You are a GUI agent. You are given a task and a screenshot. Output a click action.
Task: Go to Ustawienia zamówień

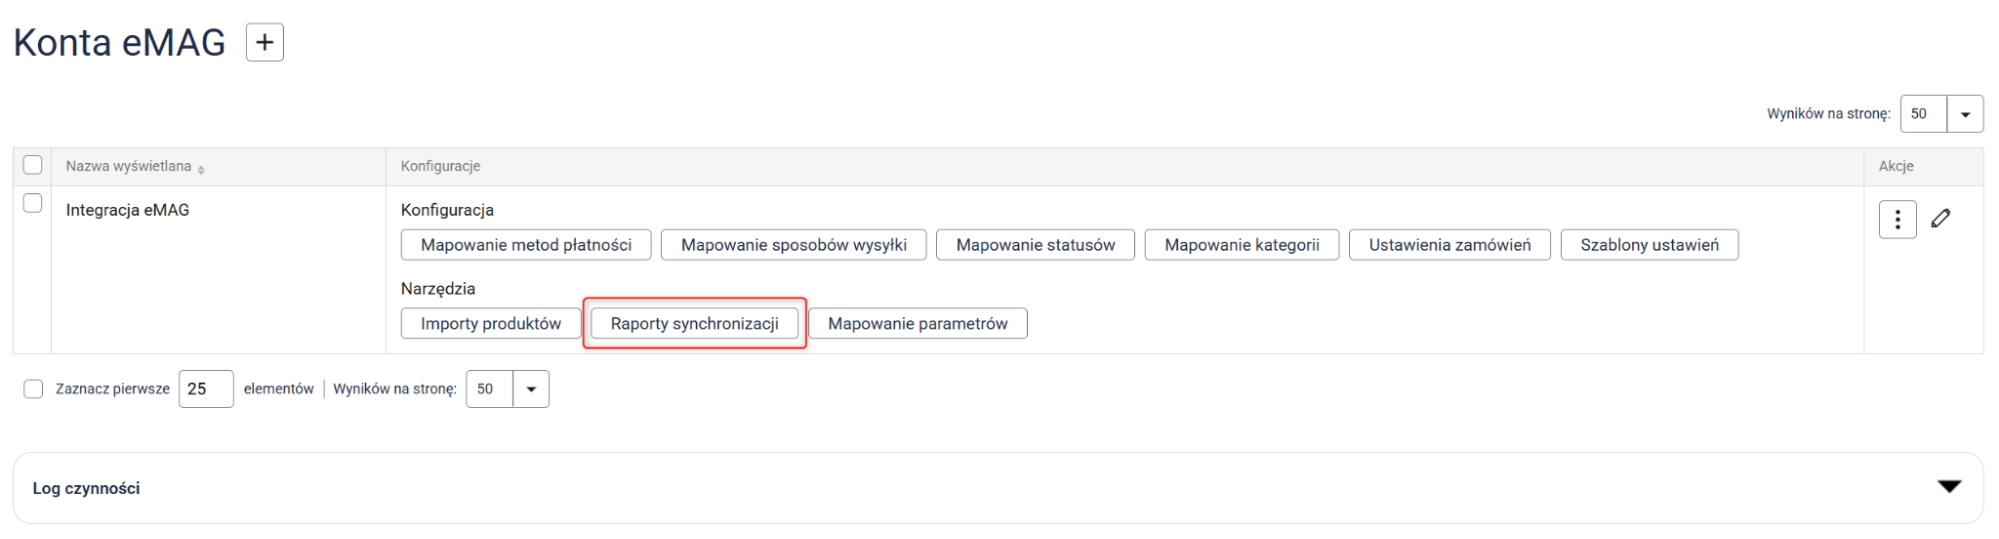pyautogui.click(x=1449, y=245)
